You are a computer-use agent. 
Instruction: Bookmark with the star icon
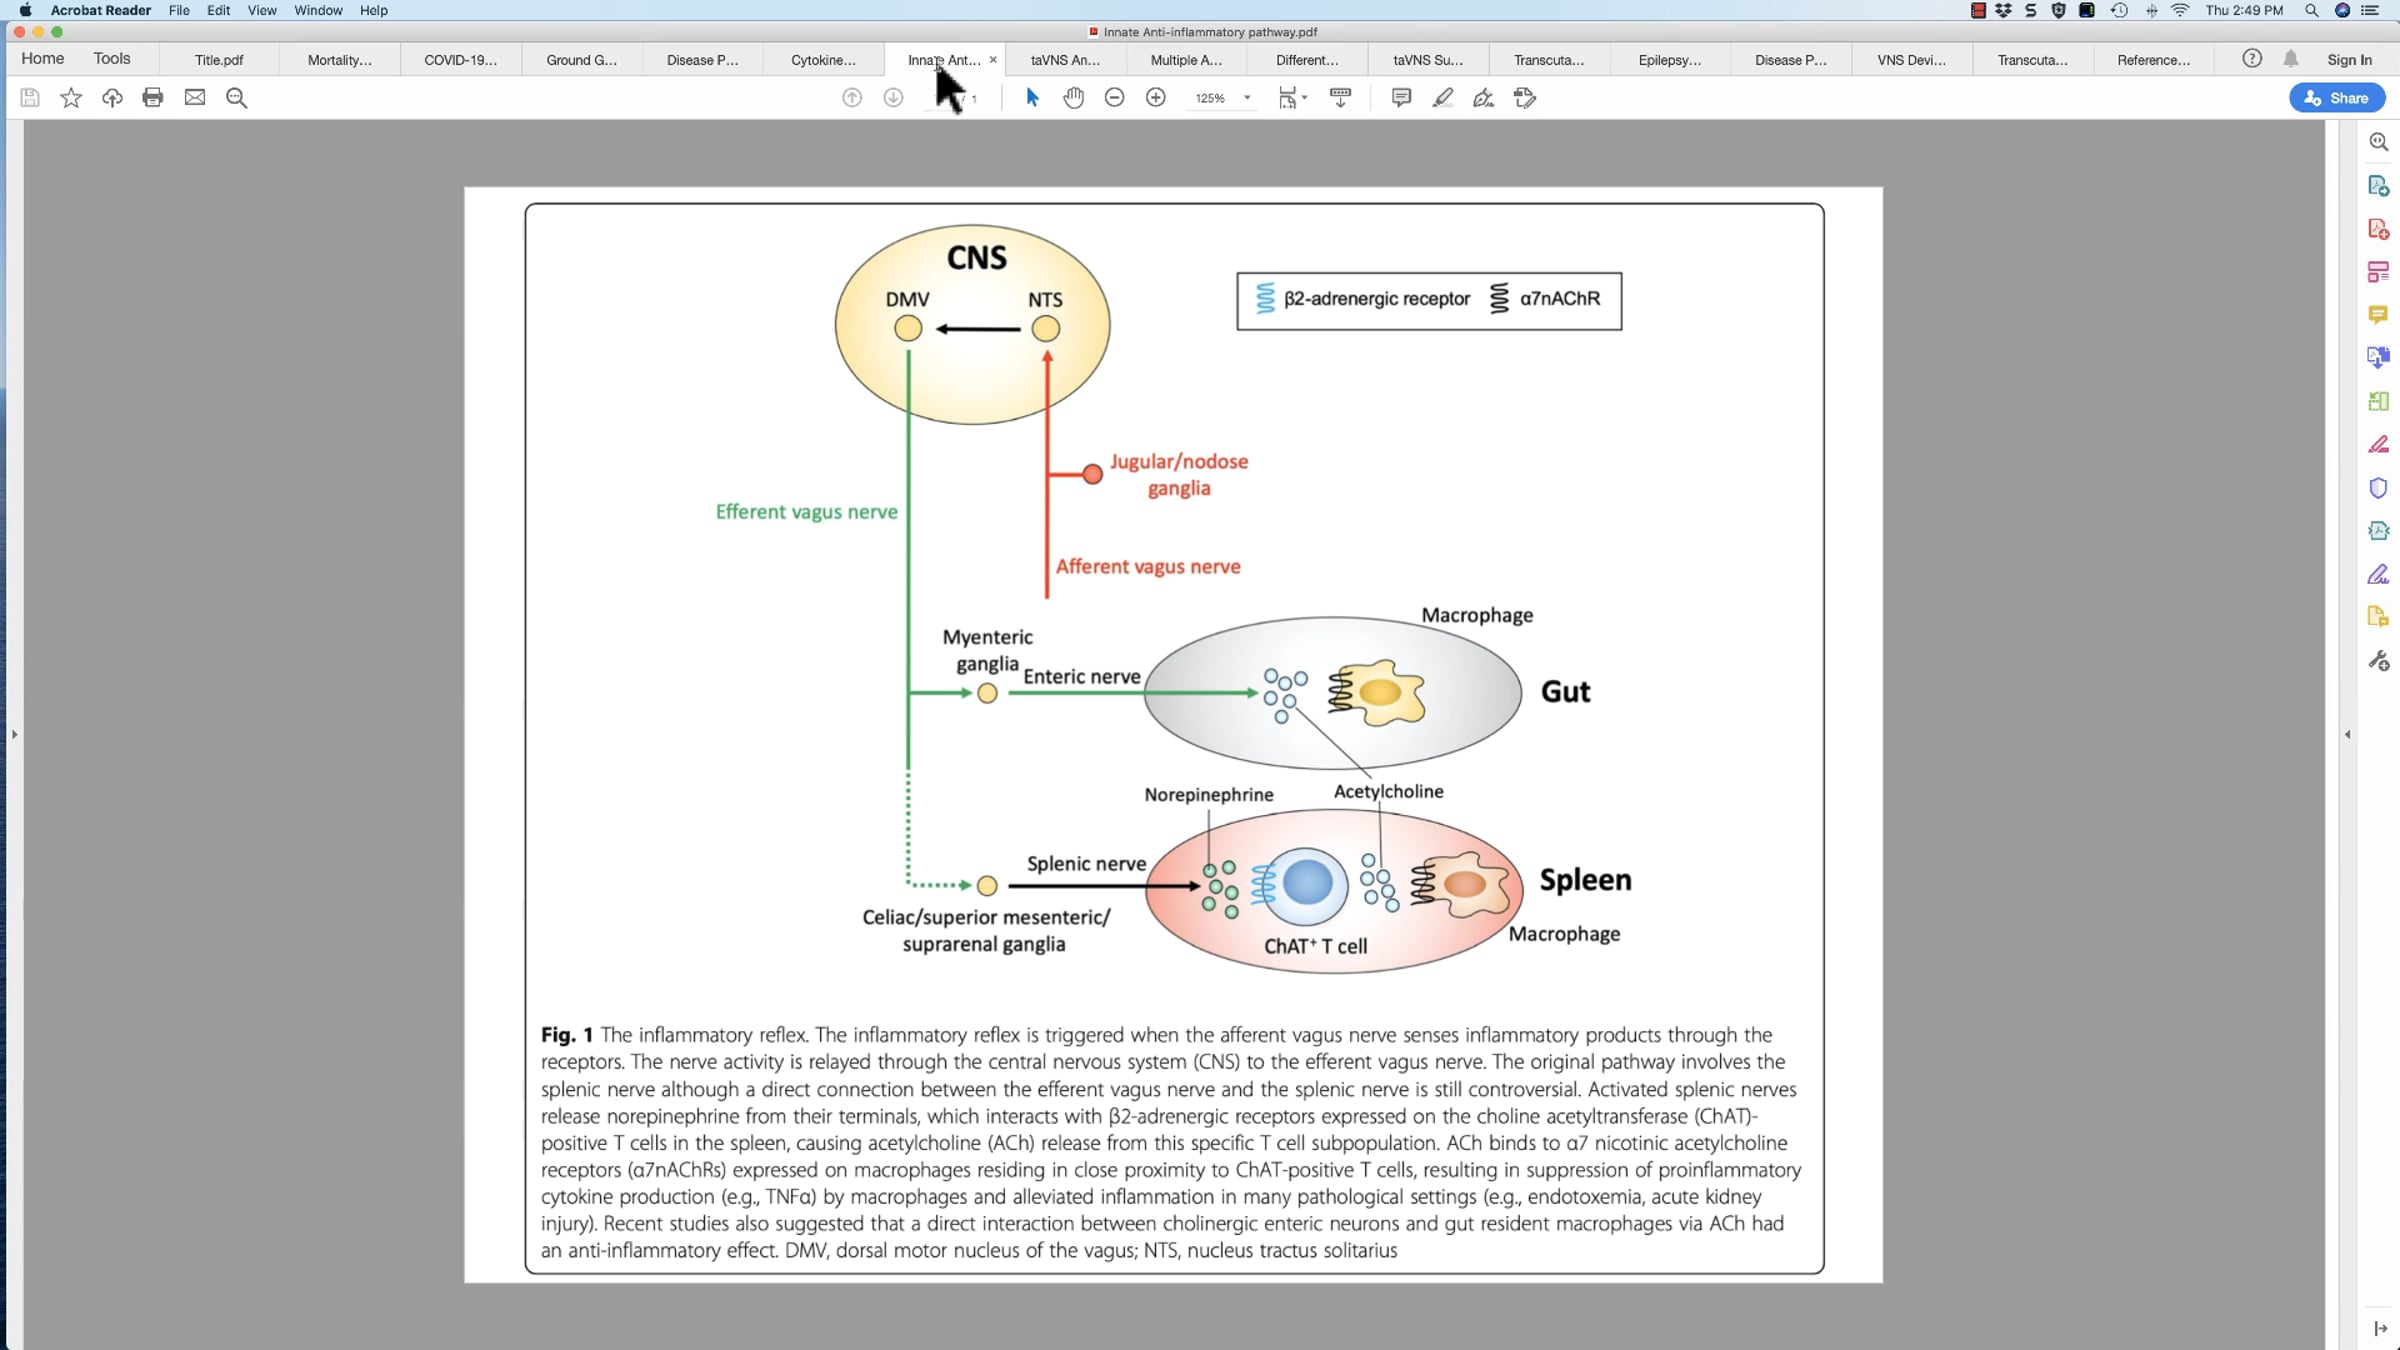(x=71, y=97)
